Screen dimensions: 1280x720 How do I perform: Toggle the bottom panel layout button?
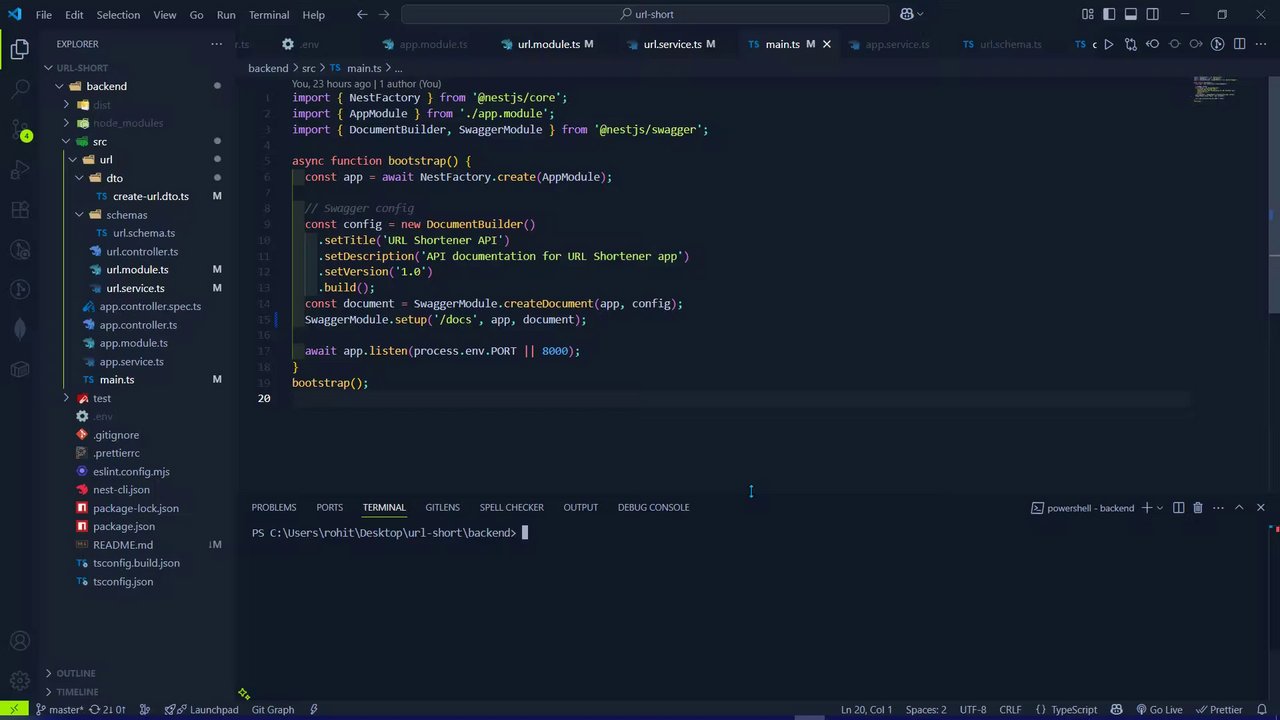point(1131,14)
